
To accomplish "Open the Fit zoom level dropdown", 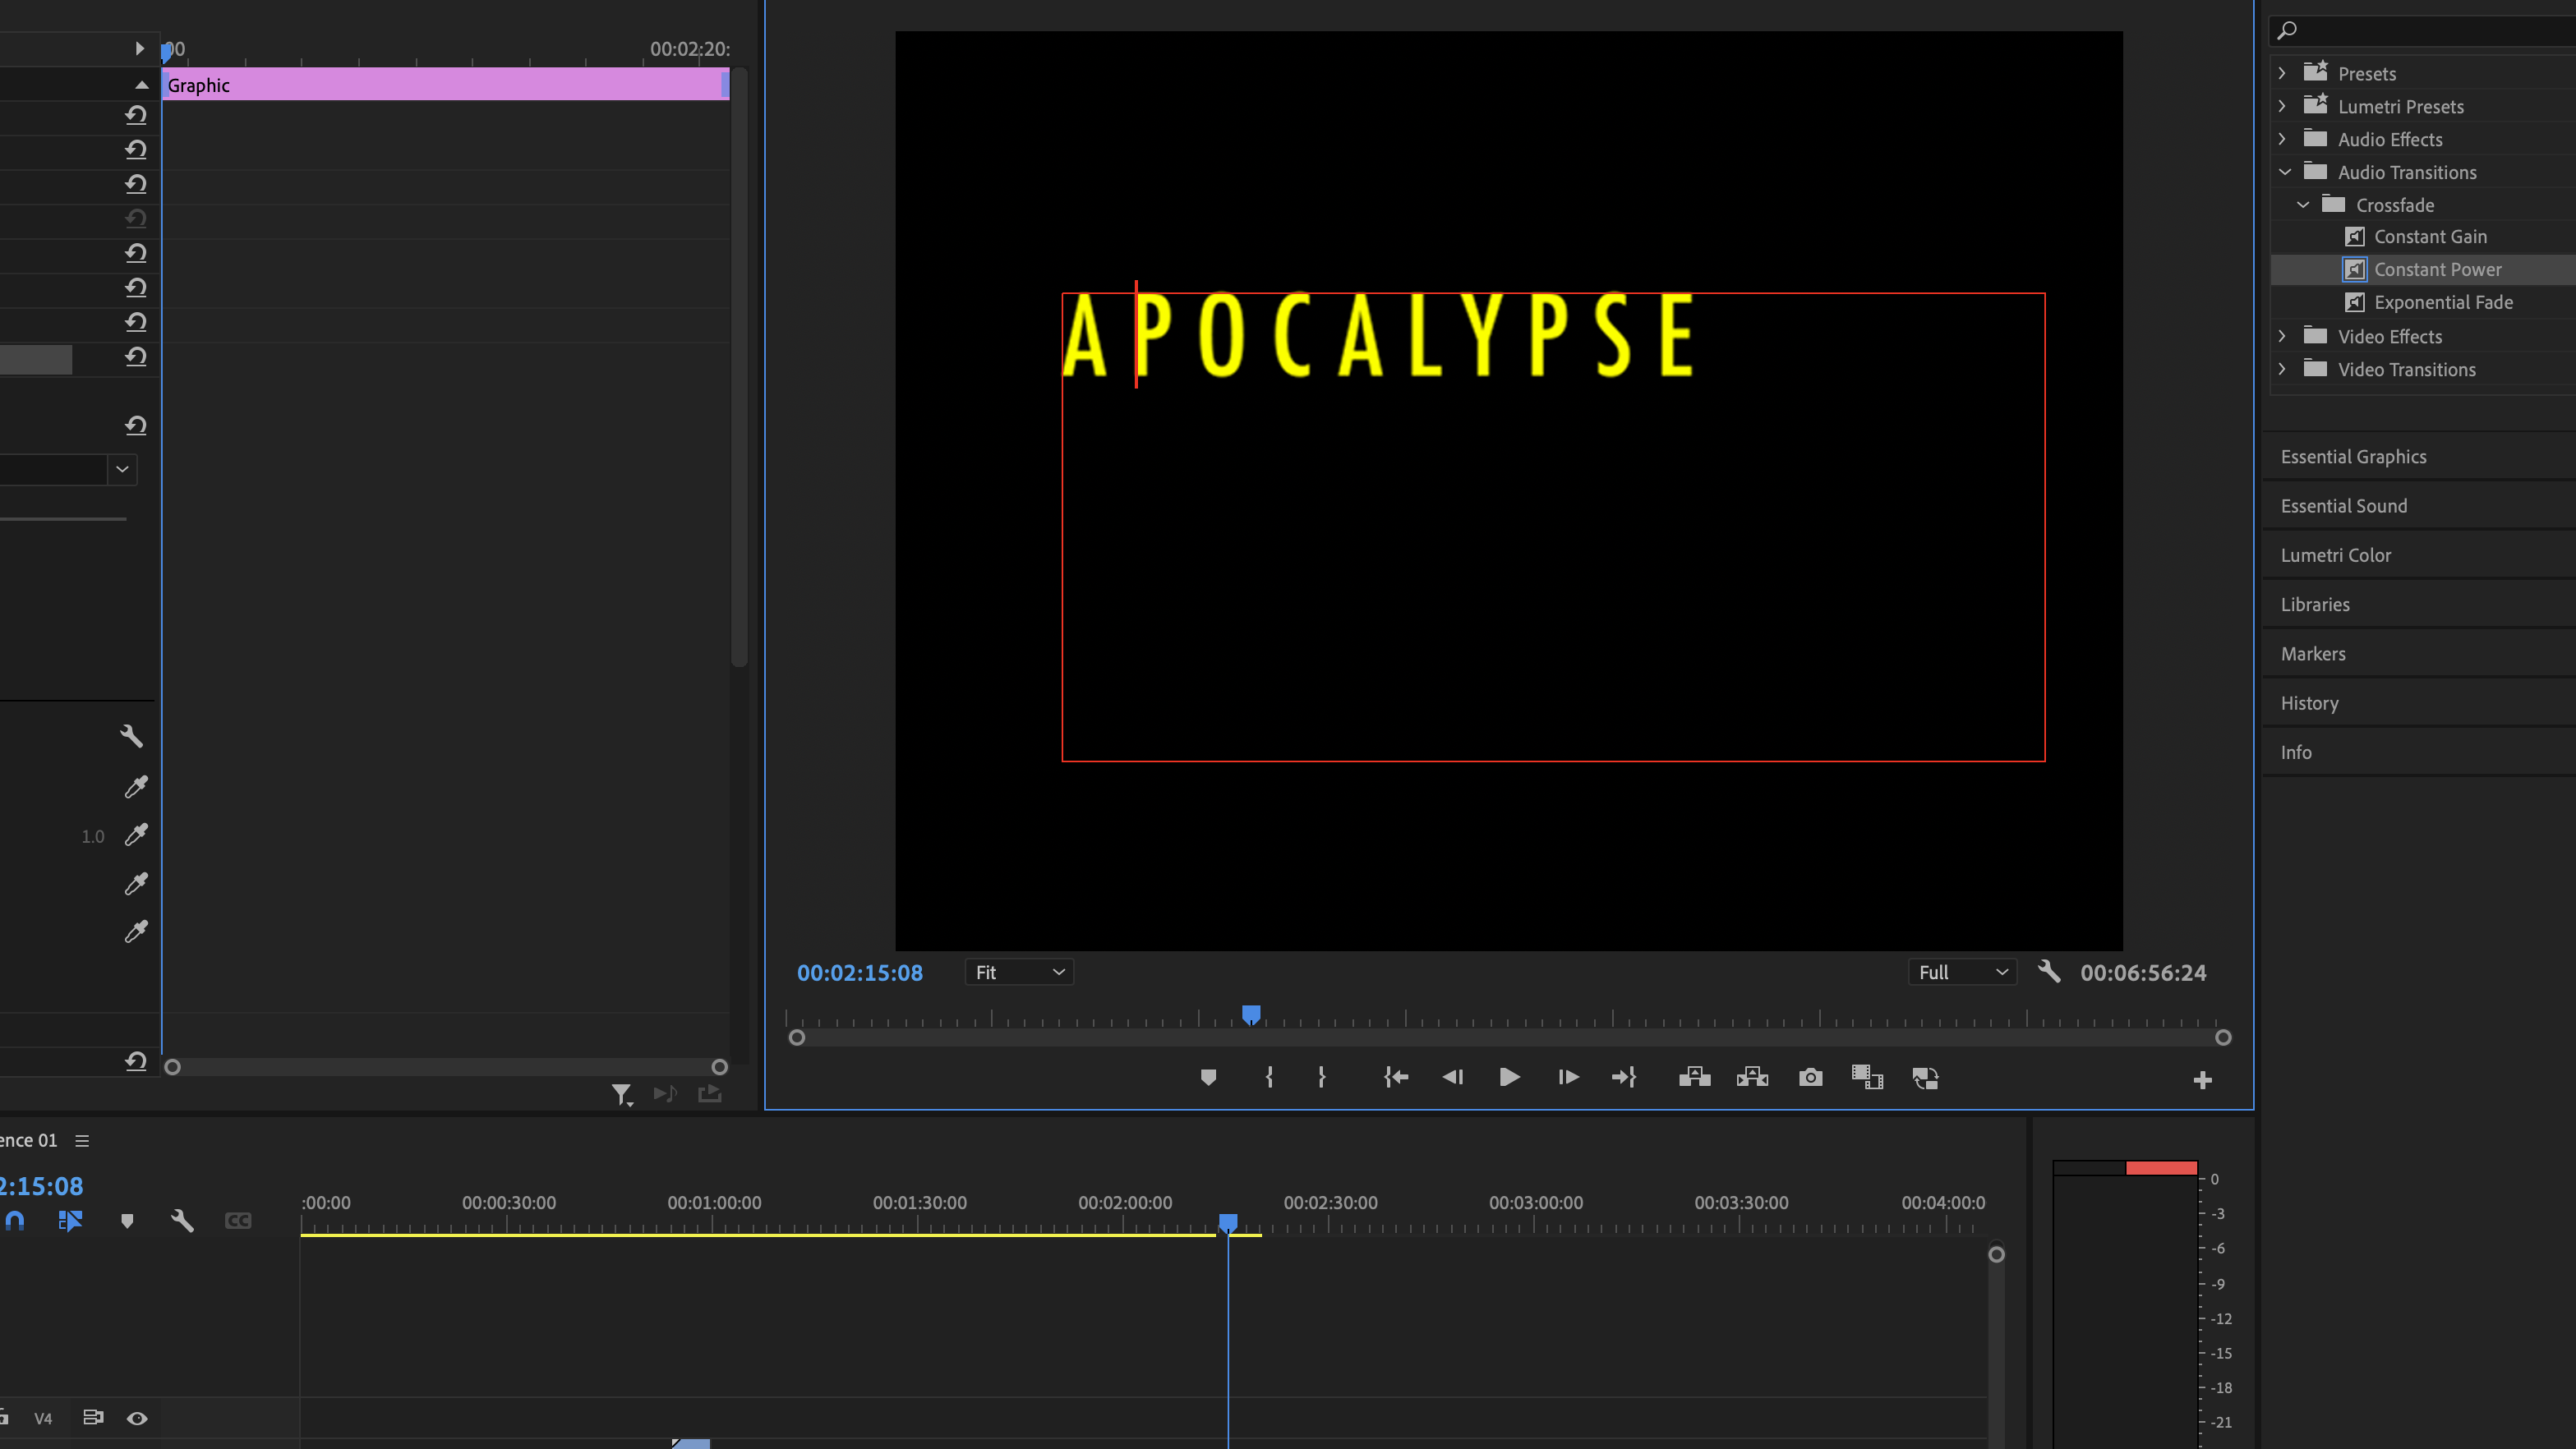I will 1019,972.
